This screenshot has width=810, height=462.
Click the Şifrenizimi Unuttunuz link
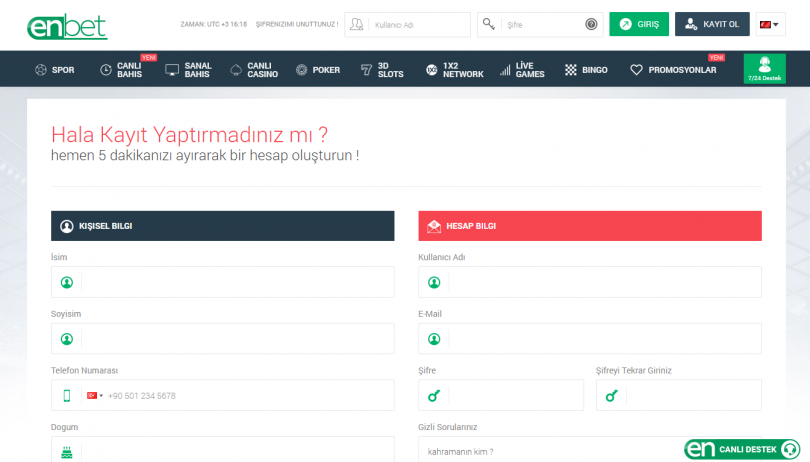(297, 24)
